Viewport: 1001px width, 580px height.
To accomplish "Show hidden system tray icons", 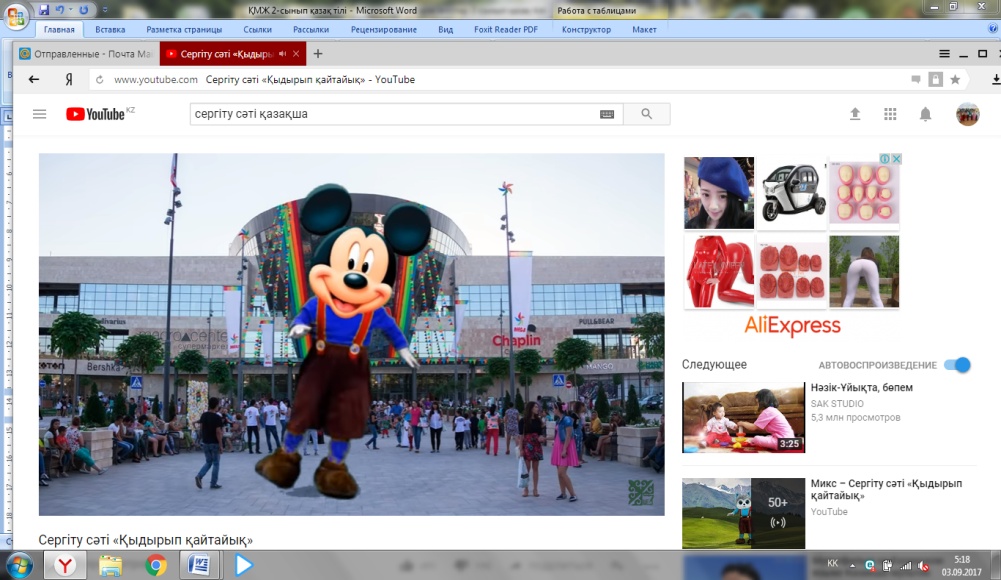I will pos(852,565).
